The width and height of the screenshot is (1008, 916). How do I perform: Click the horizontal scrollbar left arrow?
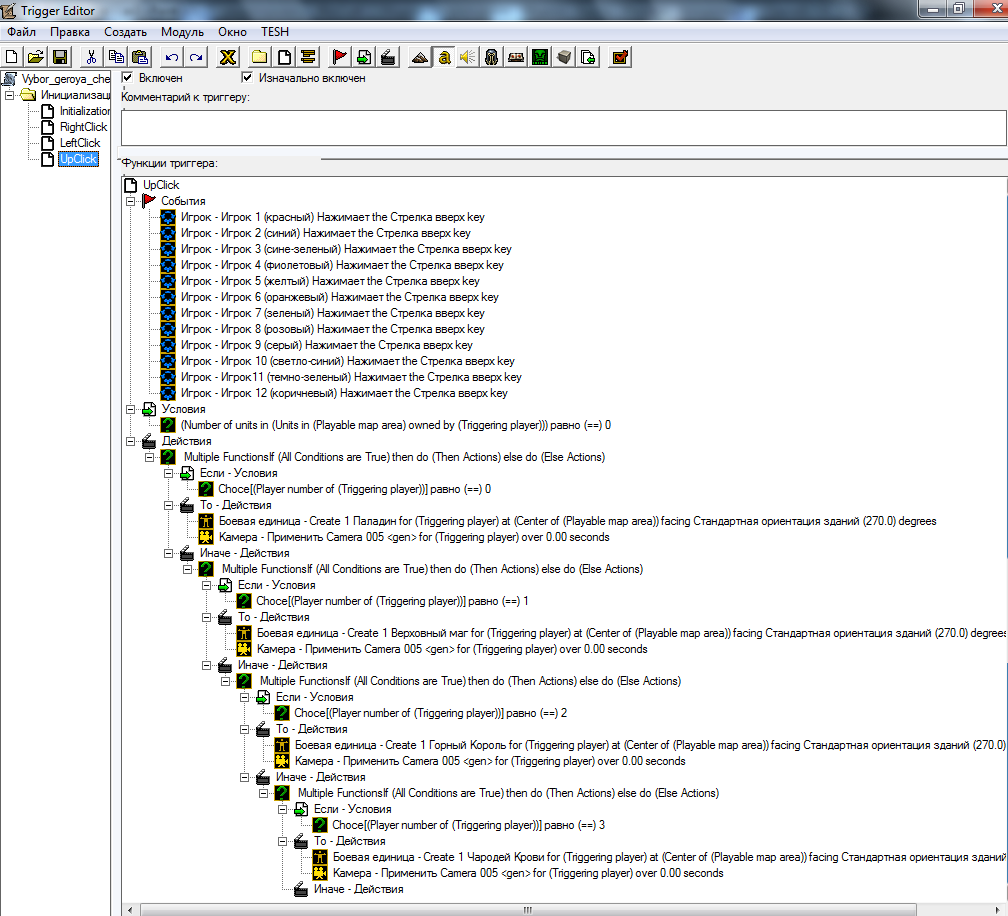(130, 910)
